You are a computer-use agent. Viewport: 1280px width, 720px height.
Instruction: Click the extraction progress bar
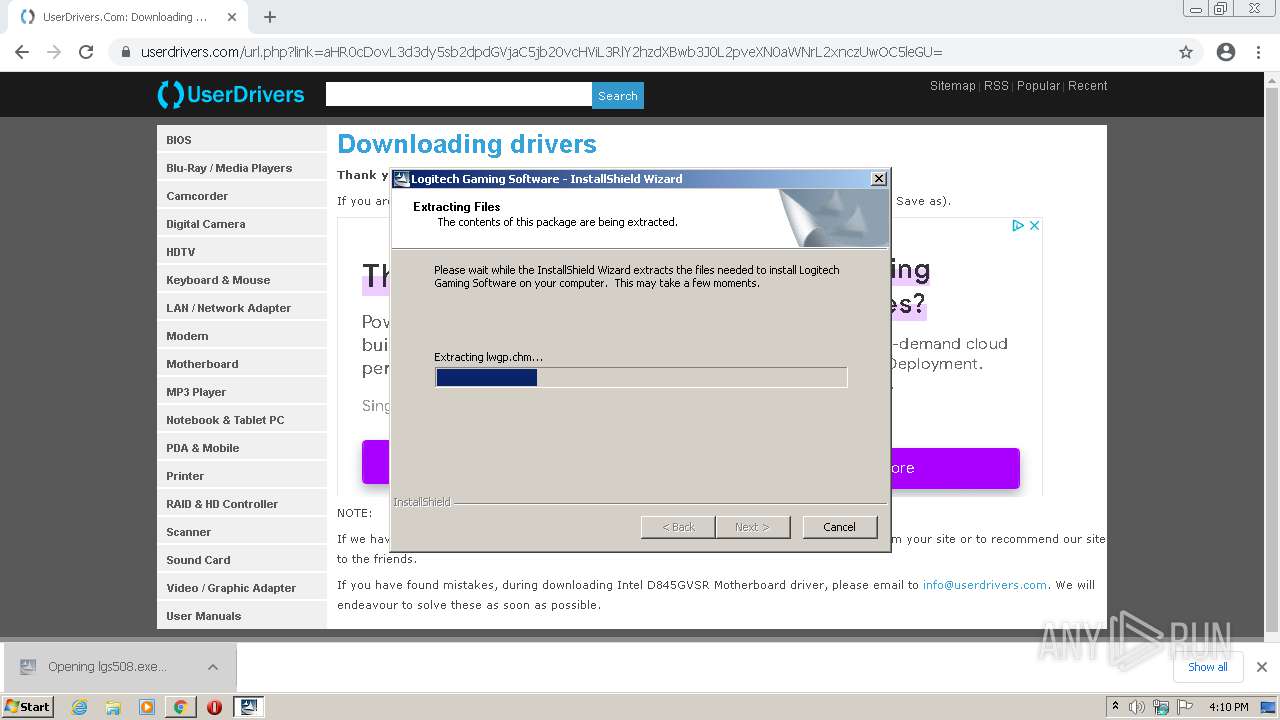tap(641, 377)
